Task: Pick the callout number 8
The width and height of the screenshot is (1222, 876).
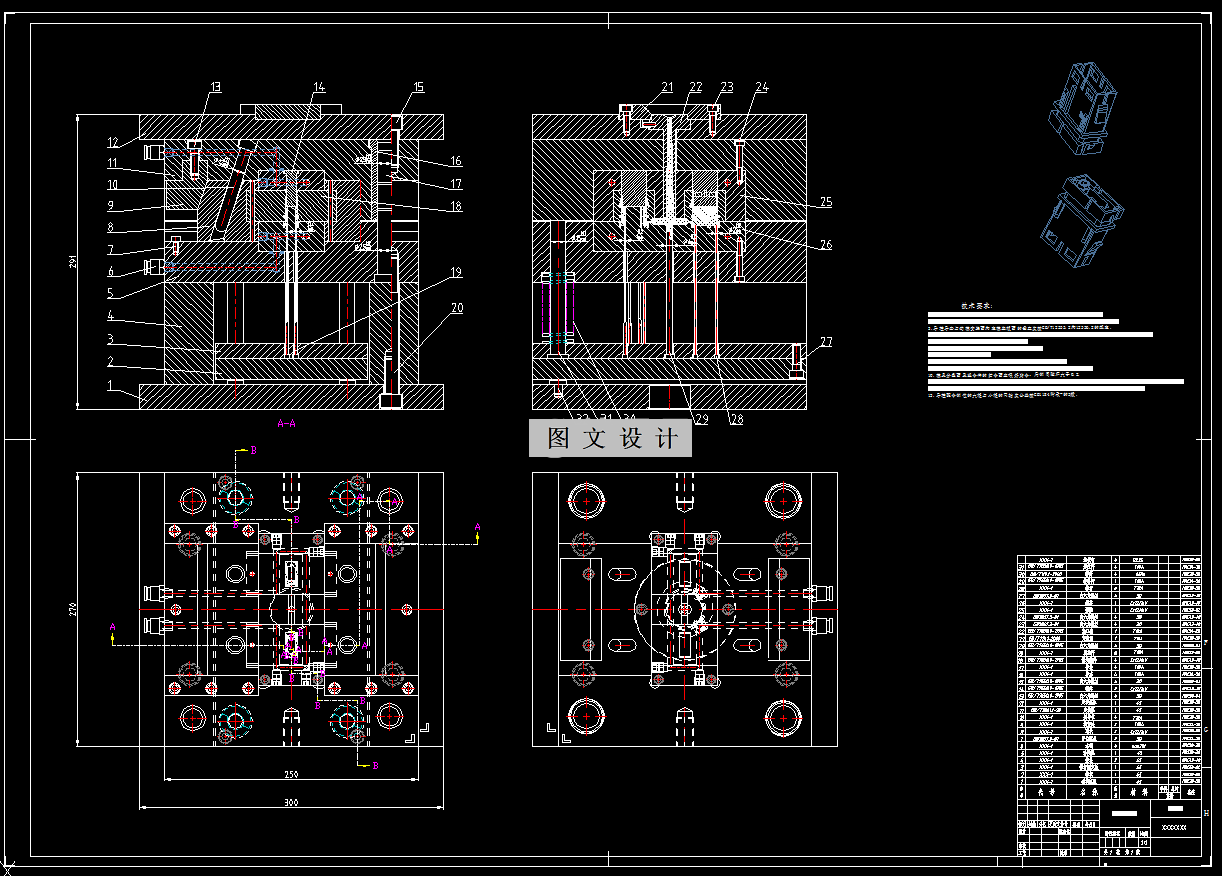Action: tap(112, 228)
